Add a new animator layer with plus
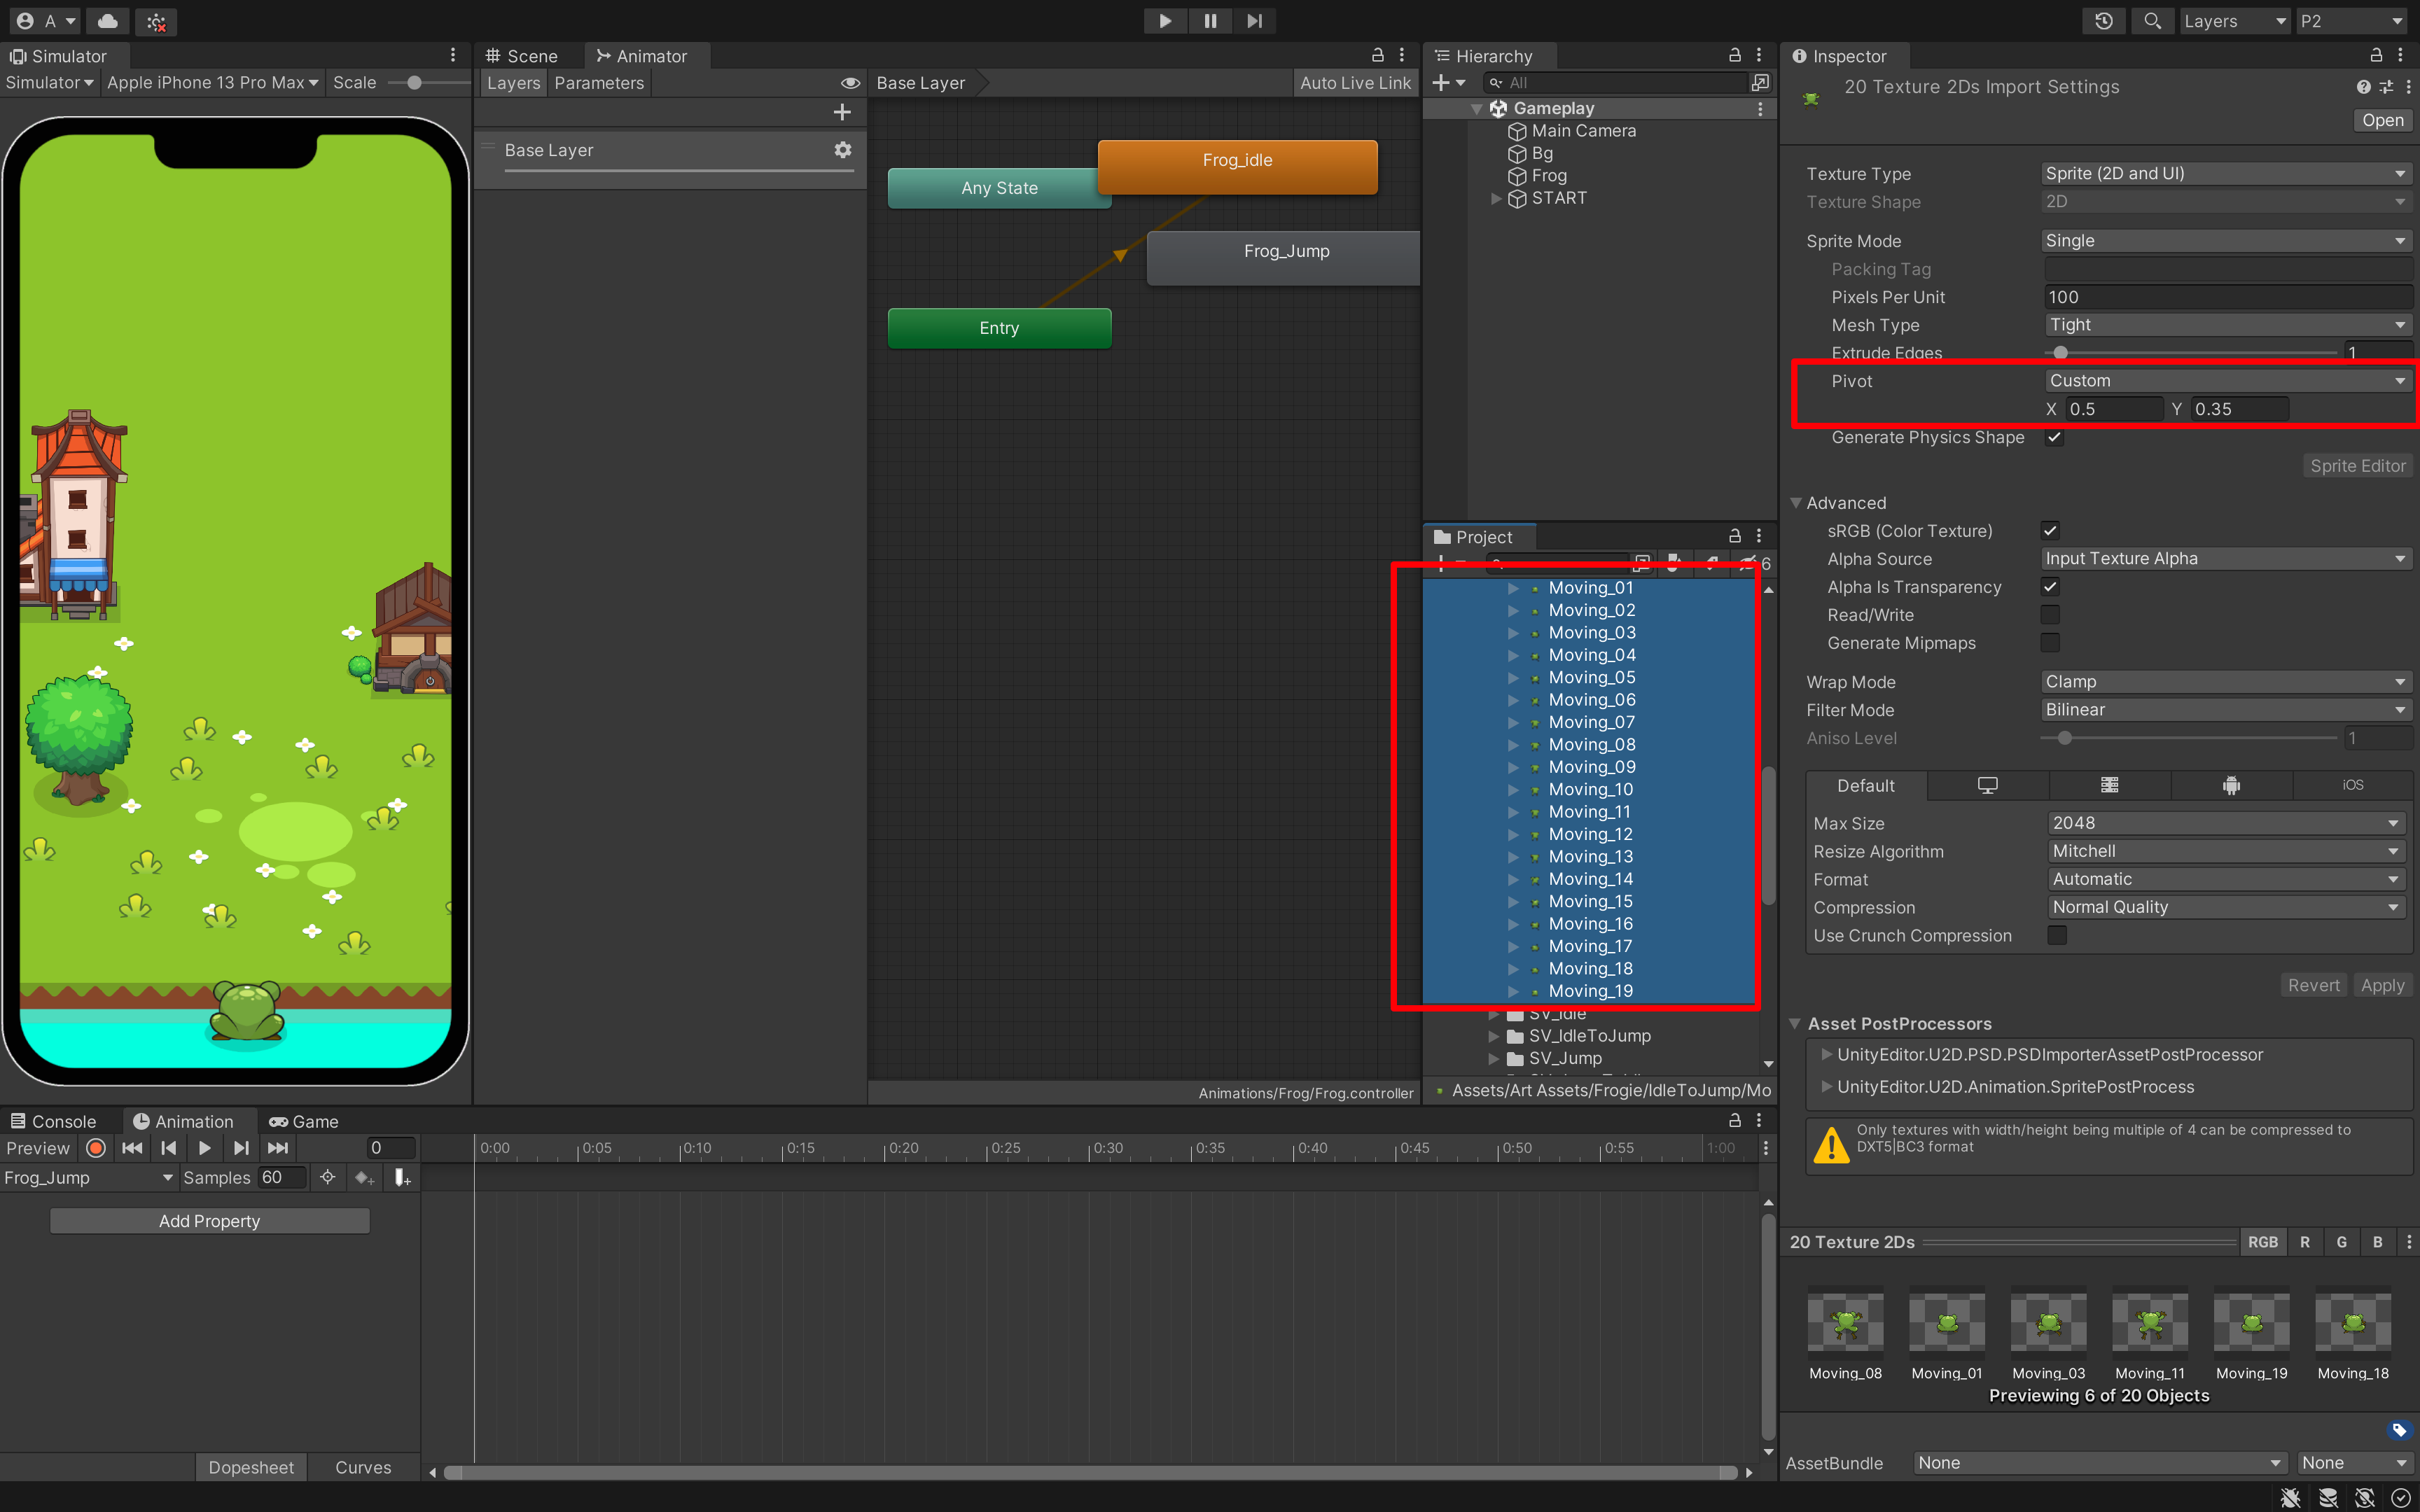Viewport: 2420px width, 1512px height. coord(842,112)
